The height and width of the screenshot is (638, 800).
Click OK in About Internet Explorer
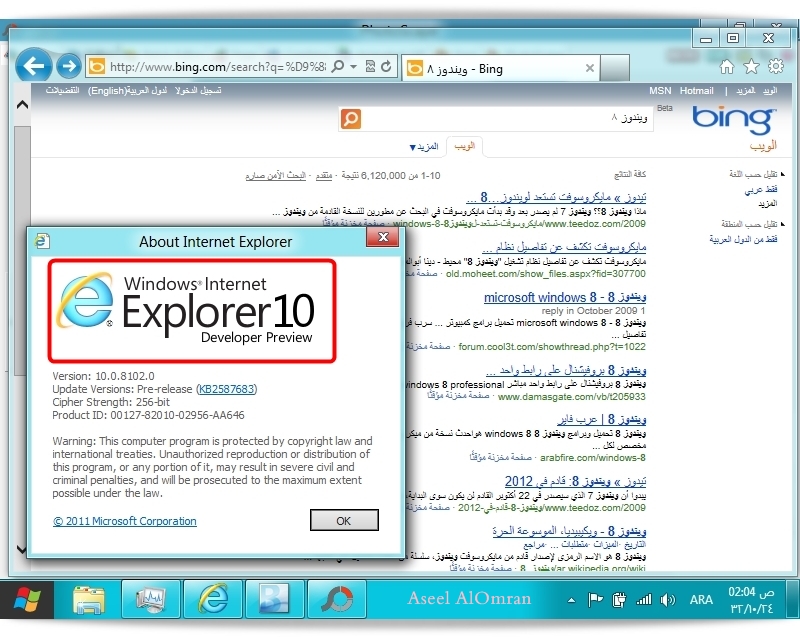point(344,521)
